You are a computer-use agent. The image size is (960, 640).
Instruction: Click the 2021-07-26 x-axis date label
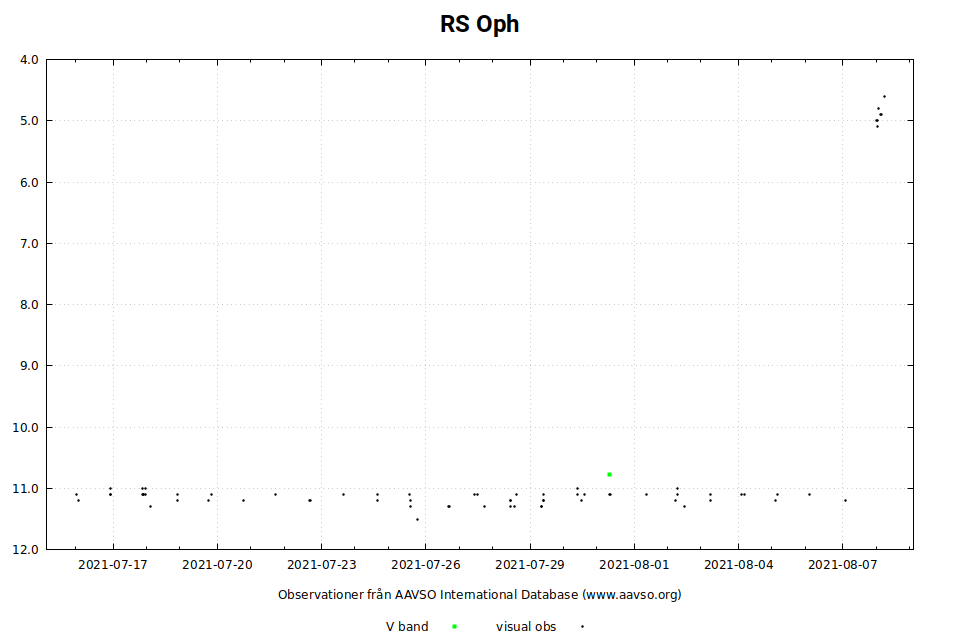[x=426, y=565]
